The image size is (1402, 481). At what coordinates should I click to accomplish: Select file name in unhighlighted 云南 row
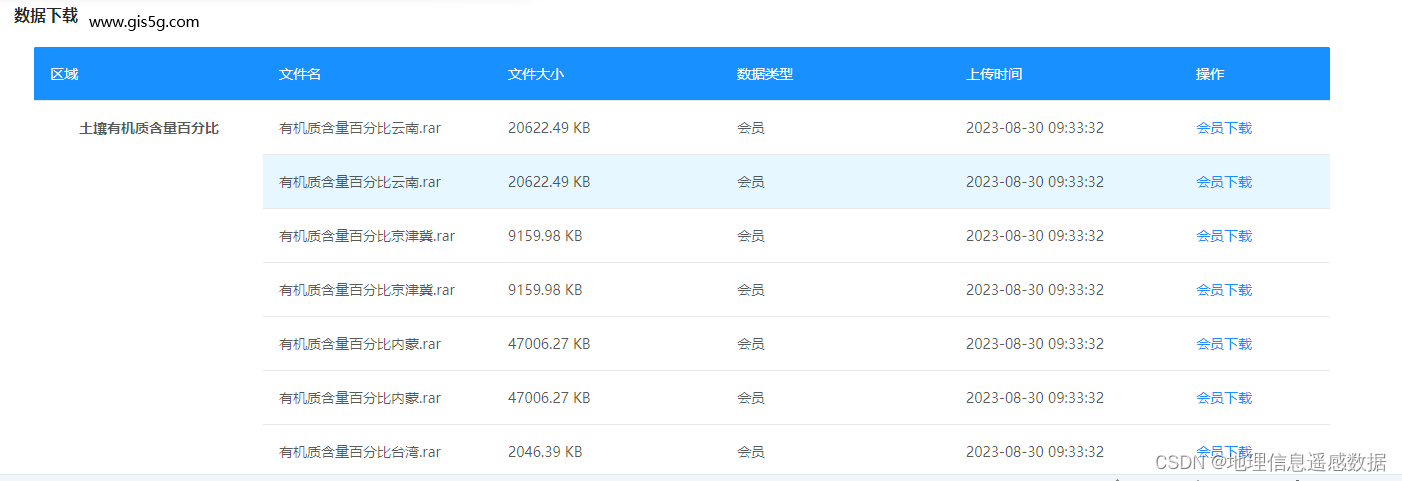pyautogui.click(x=360, y=128)
